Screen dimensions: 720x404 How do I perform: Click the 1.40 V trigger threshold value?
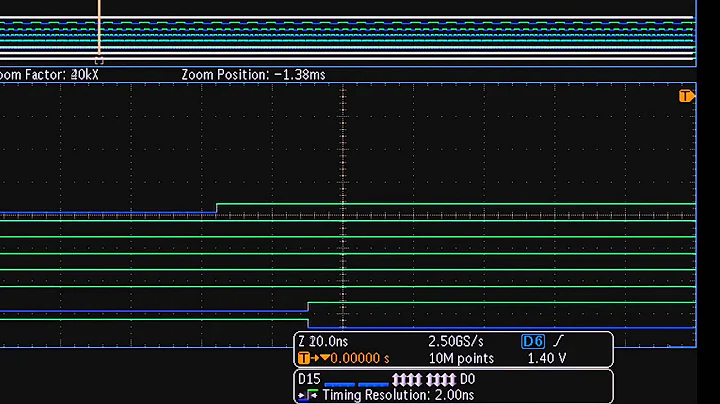click(546, 359)
